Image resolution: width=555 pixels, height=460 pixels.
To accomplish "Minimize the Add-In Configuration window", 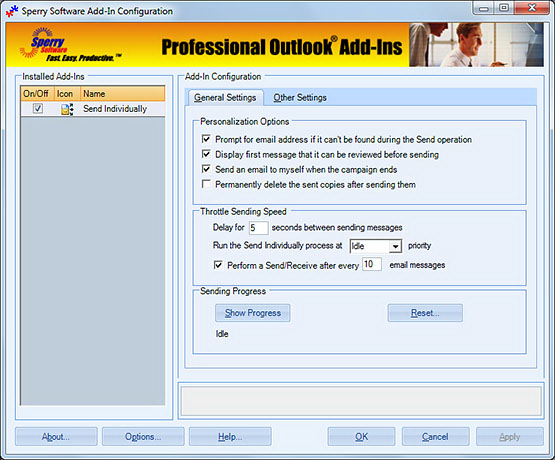I will click(484, 8).
